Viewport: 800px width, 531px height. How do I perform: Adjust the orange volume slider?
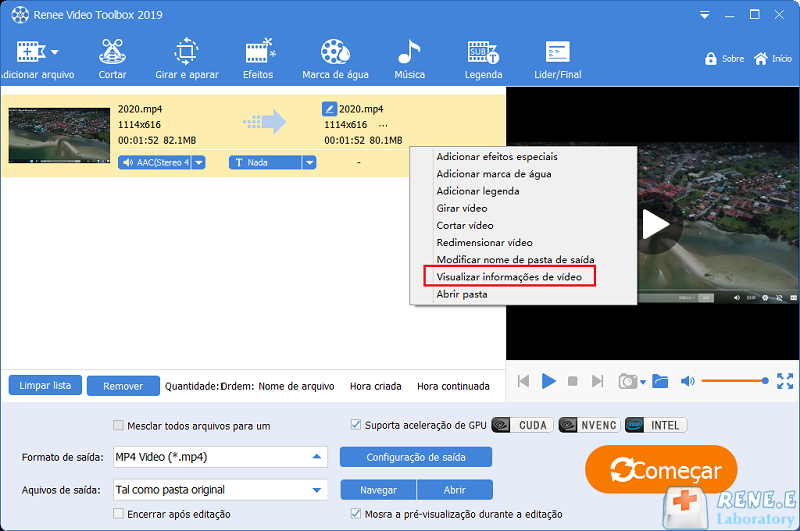tap(735, 381)
